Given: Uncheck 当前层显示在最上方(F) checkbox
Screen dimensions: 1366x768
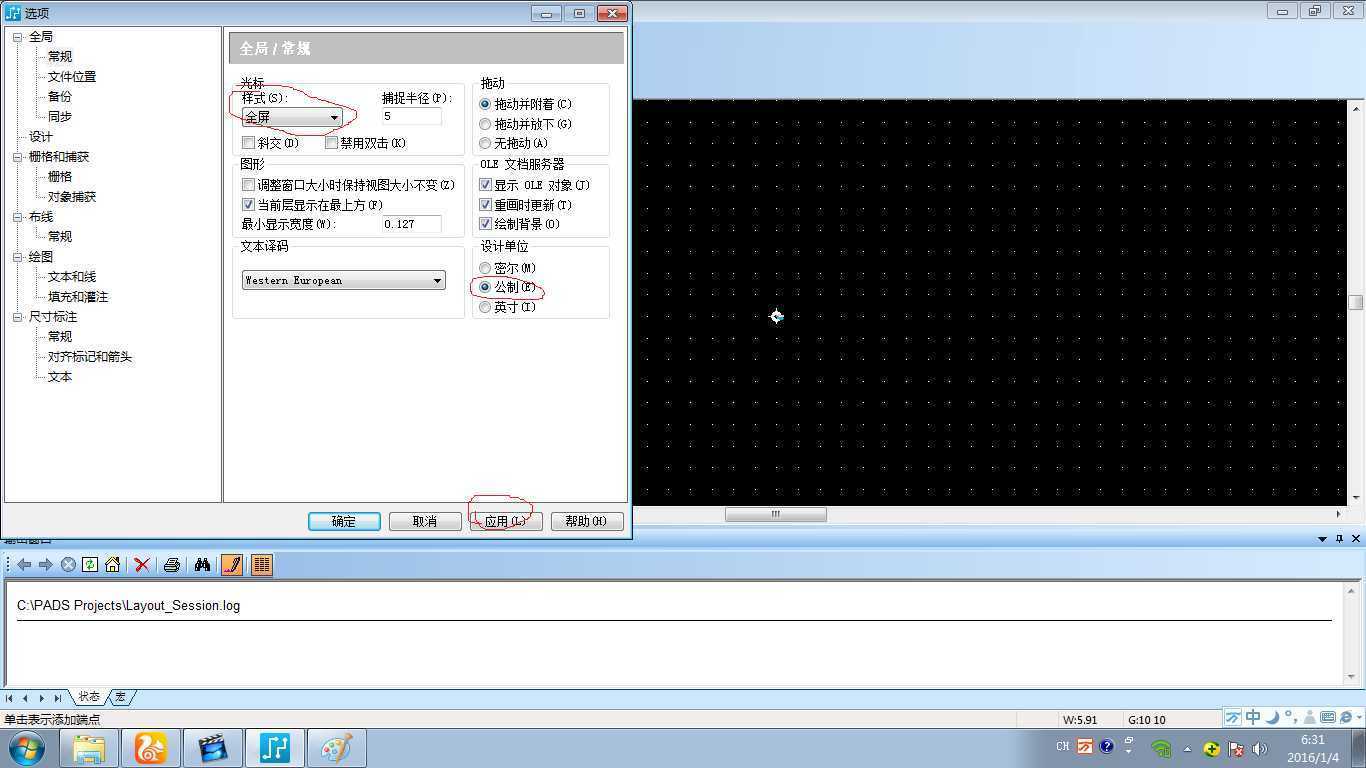Looking at the screenshot, I should pyautogui.click(x=249, y=205).
